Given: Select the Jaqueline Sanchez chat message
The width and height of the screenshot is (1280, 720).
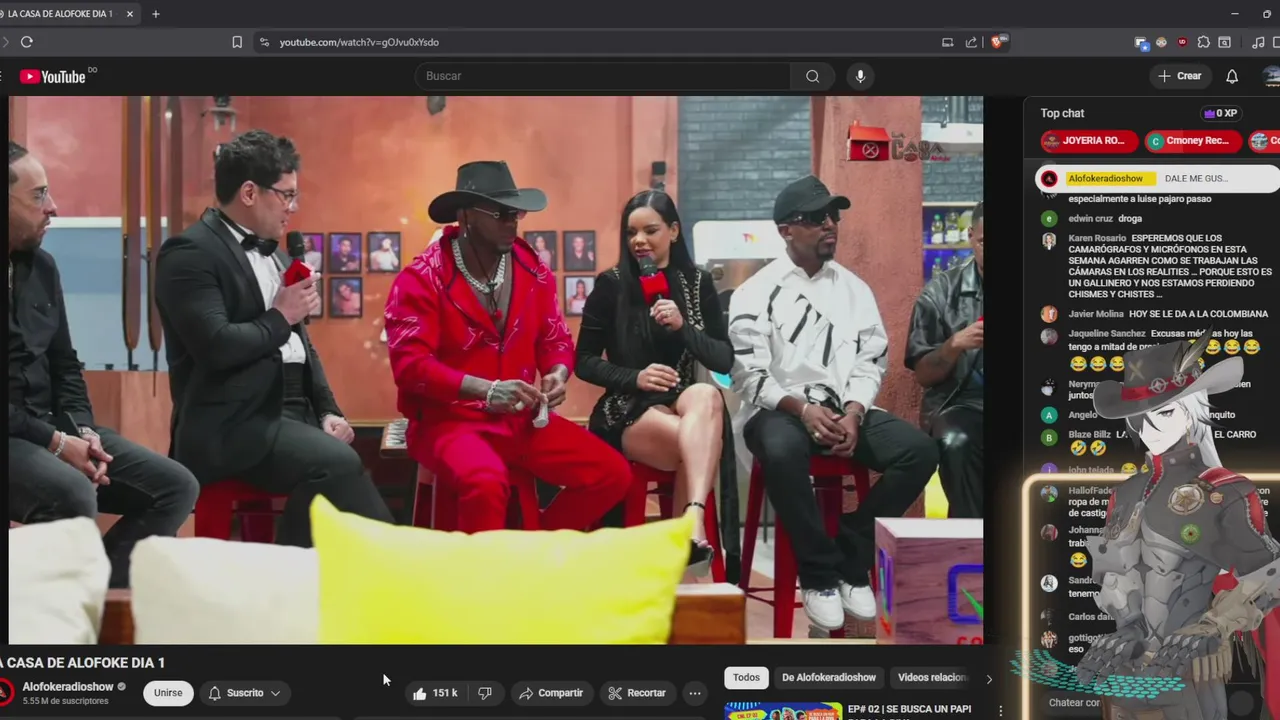Looking at the screenshot, I should tap(1156, 348).
